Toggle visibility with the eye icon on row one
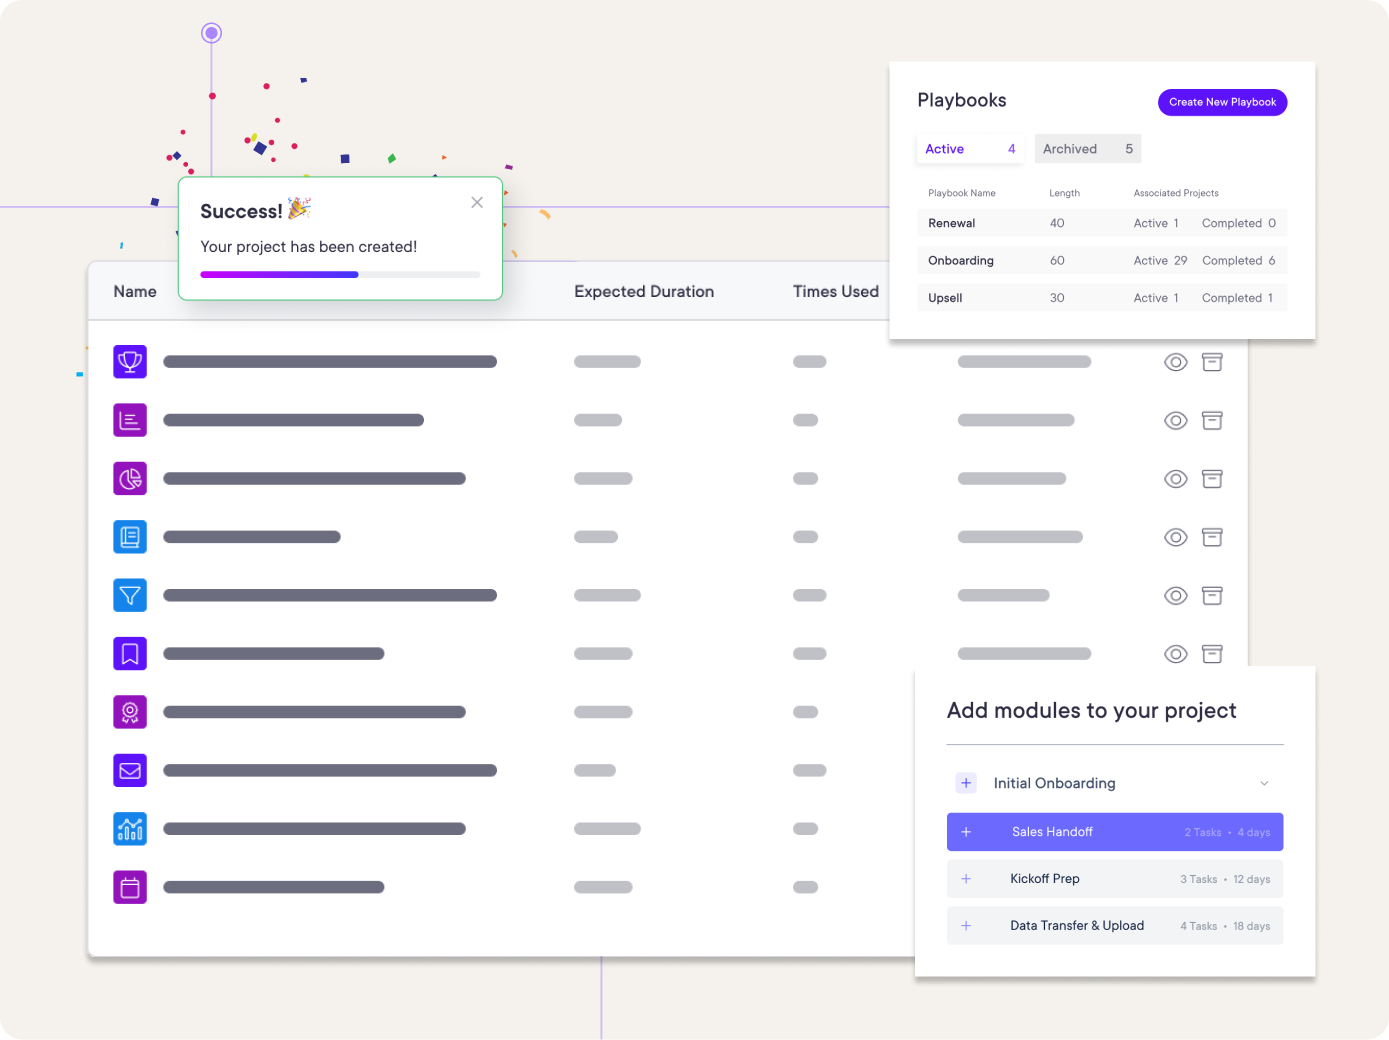Image resolution: width=1389 pixels, height=1040 pixels. 1176,361
